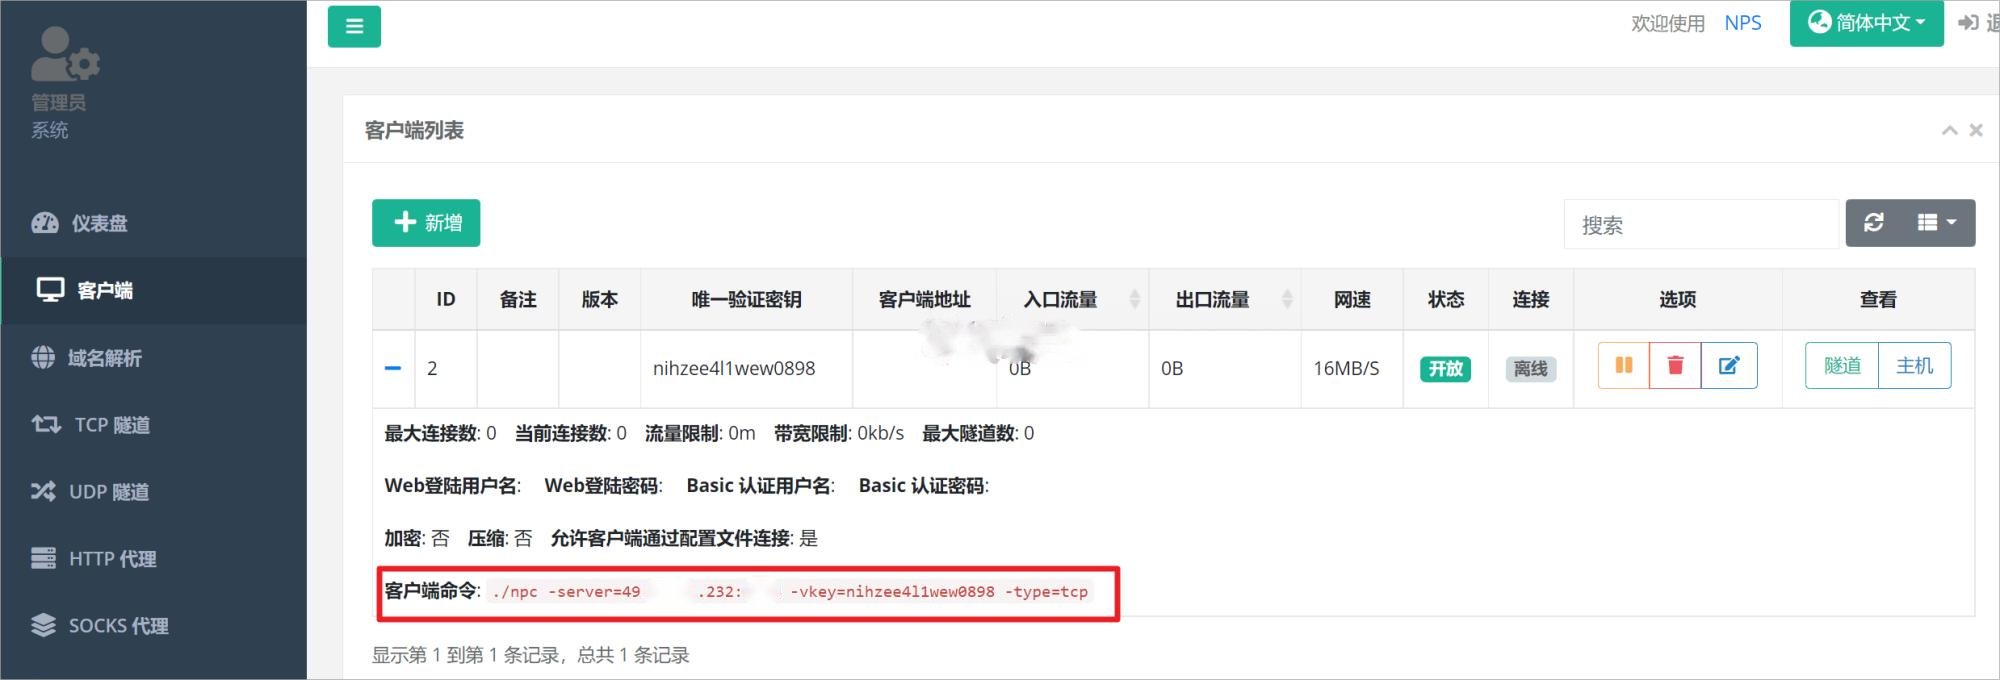The width and height of the screenshot is (2000, 680).
Task: Collapse the client list panel chevron
Action: coord(1949,130)
